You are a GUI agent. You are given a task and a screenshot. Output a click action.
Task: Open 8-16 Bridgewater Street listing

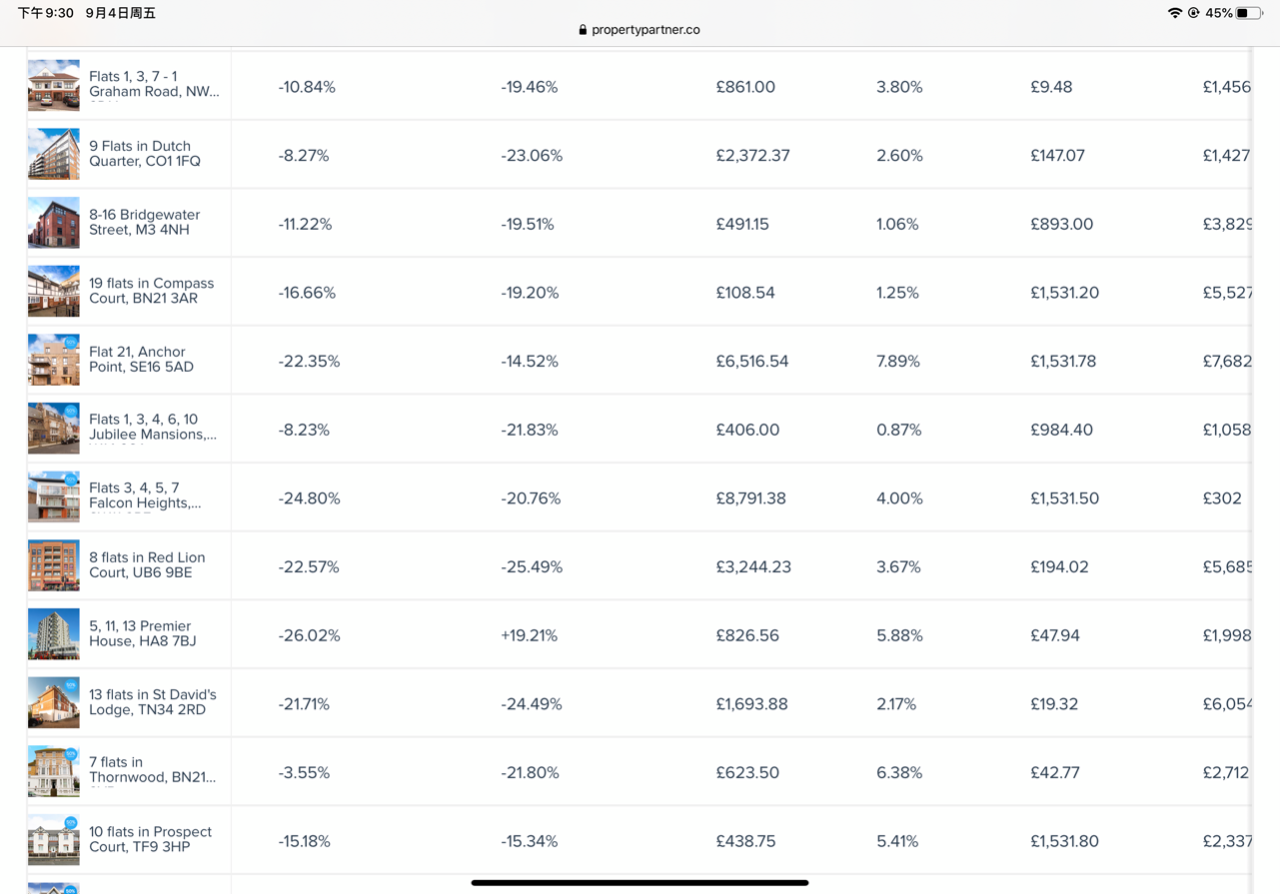145,222
